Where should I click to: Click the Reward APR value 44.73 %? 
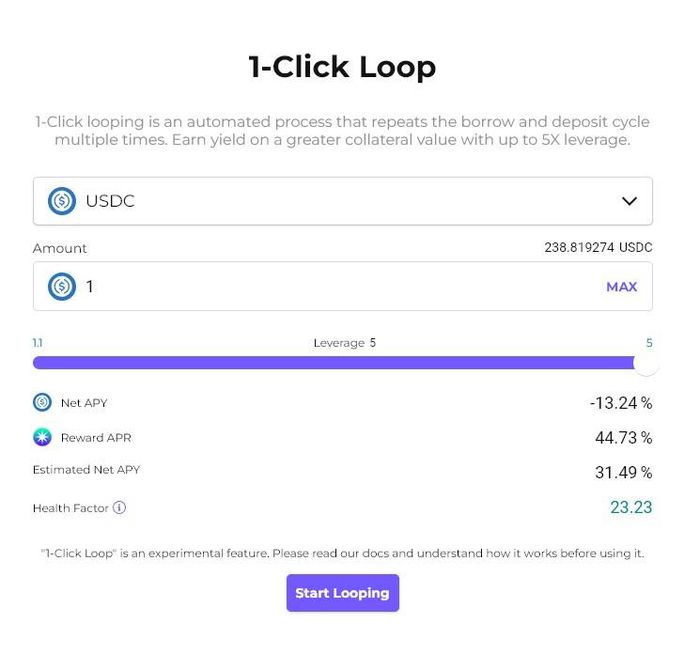pos(623,438)
